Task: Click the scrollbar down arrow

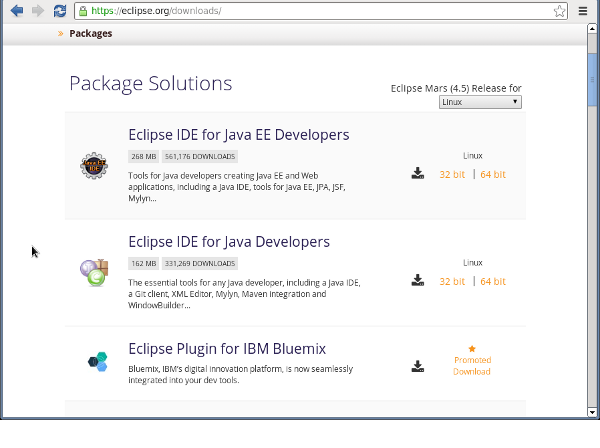Action: click(592, 412)
